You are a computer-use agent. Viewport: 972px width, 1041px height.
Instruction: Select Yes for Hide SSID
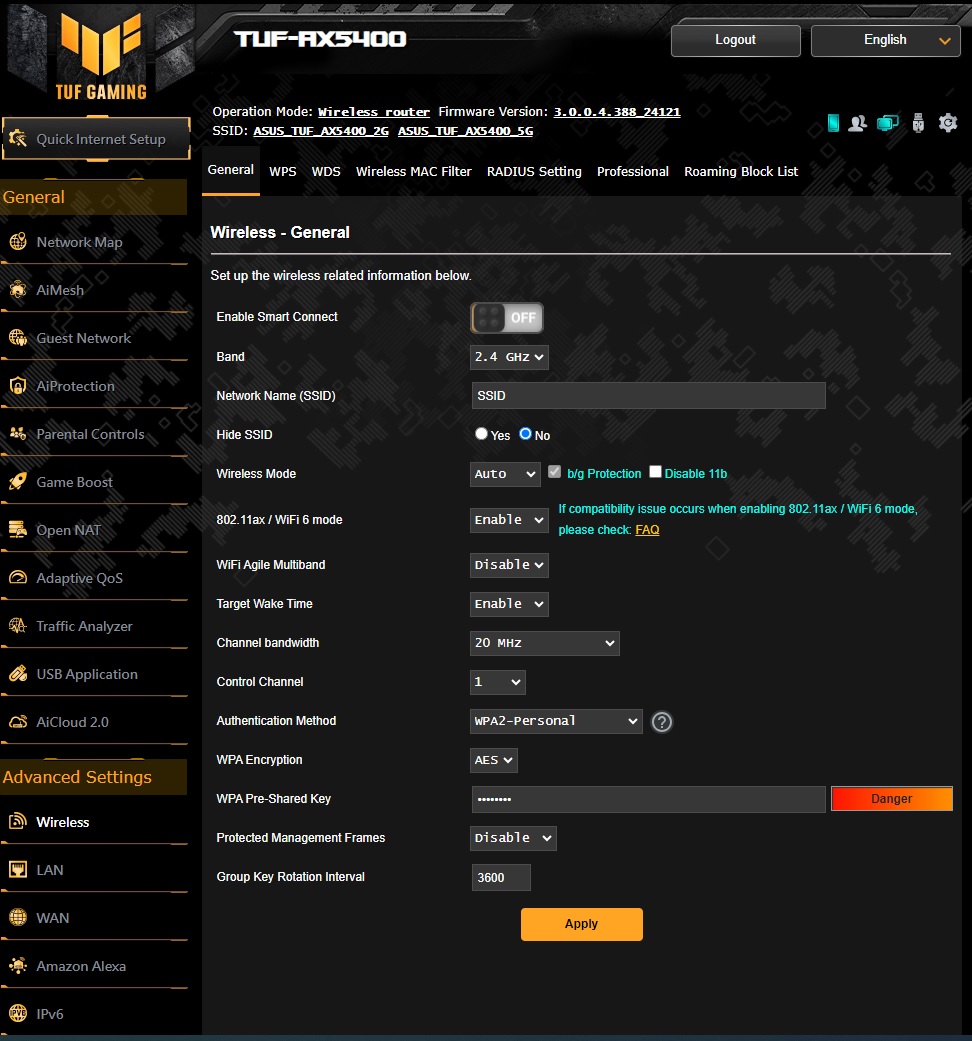(x=482, y=434)
